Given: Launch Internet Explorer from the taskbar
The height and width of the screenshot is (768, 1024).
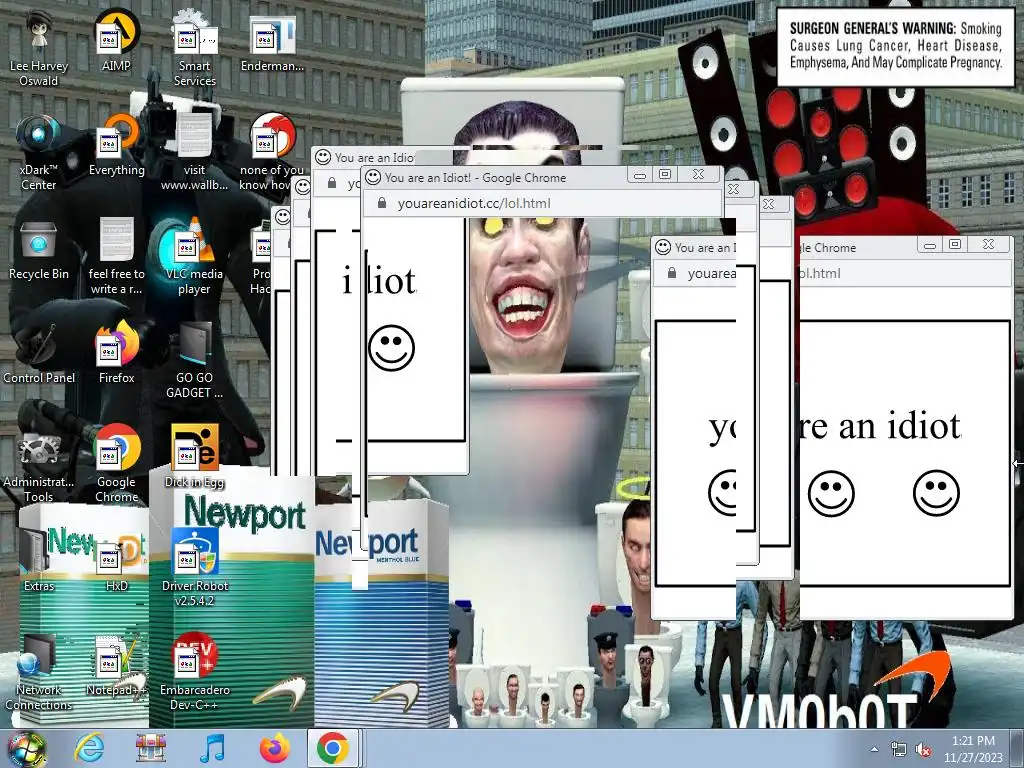Looking at the screenshot, I should click(89, 748).
